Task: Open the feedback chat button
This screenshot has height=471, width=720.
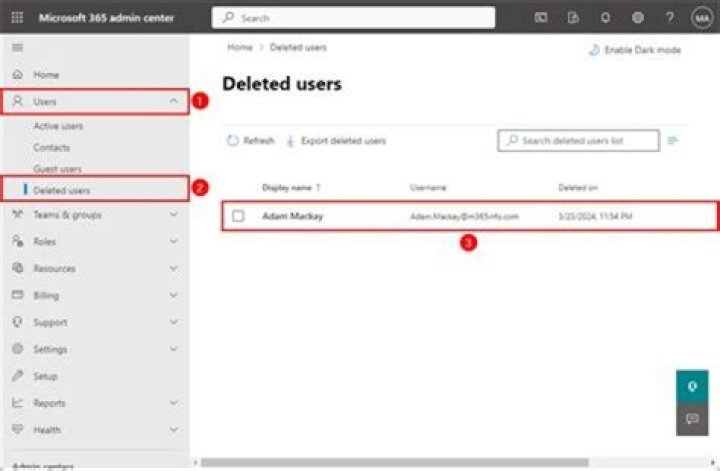Action: coord(692,419)
